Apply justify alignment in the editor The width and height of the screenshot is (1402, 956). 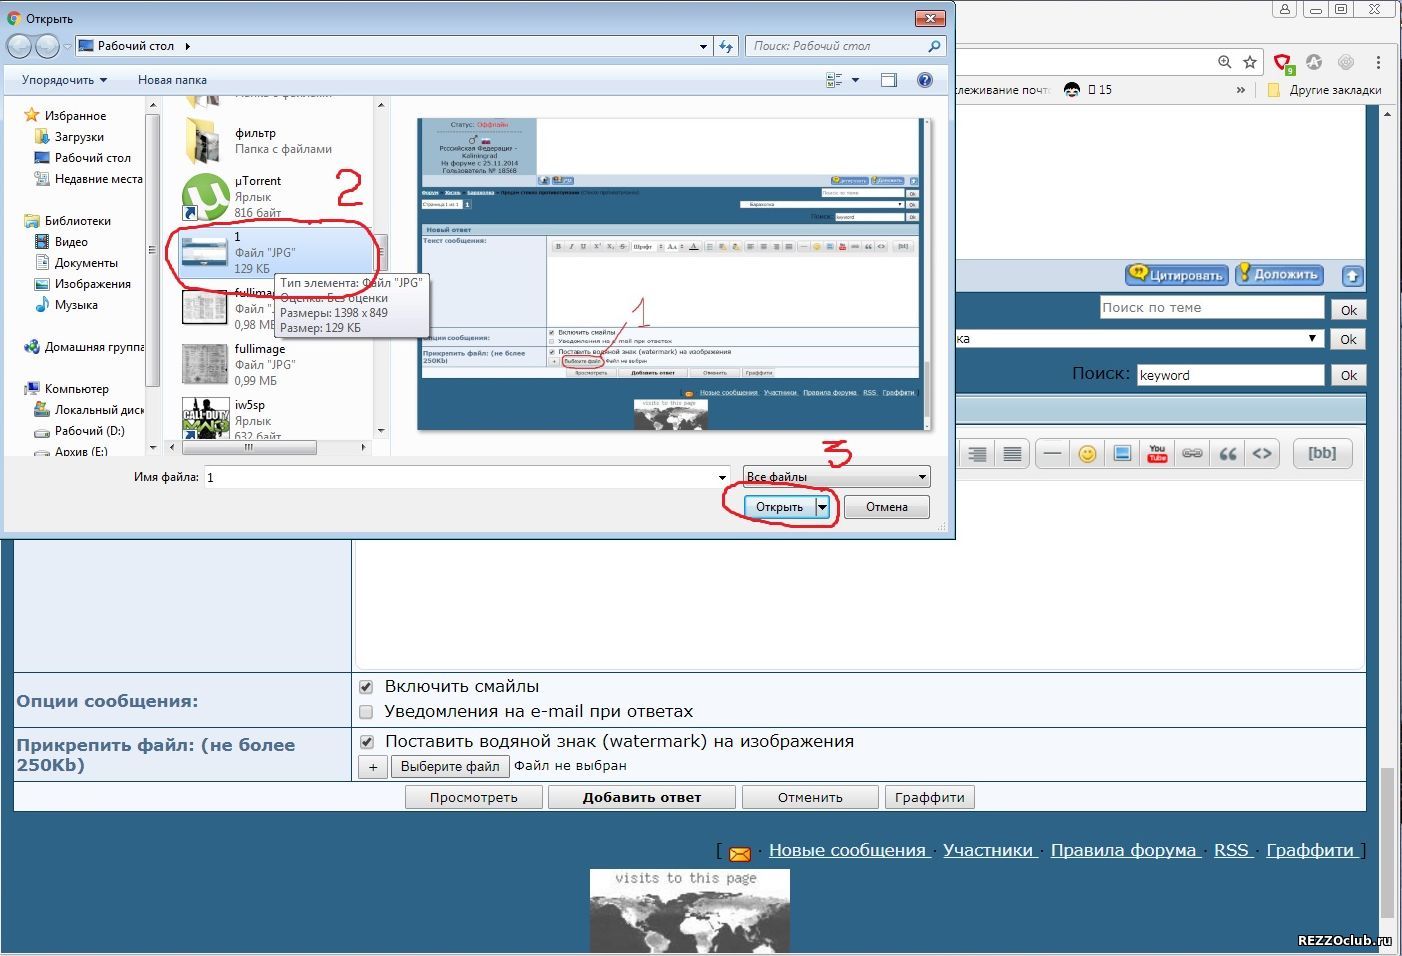1012,454
